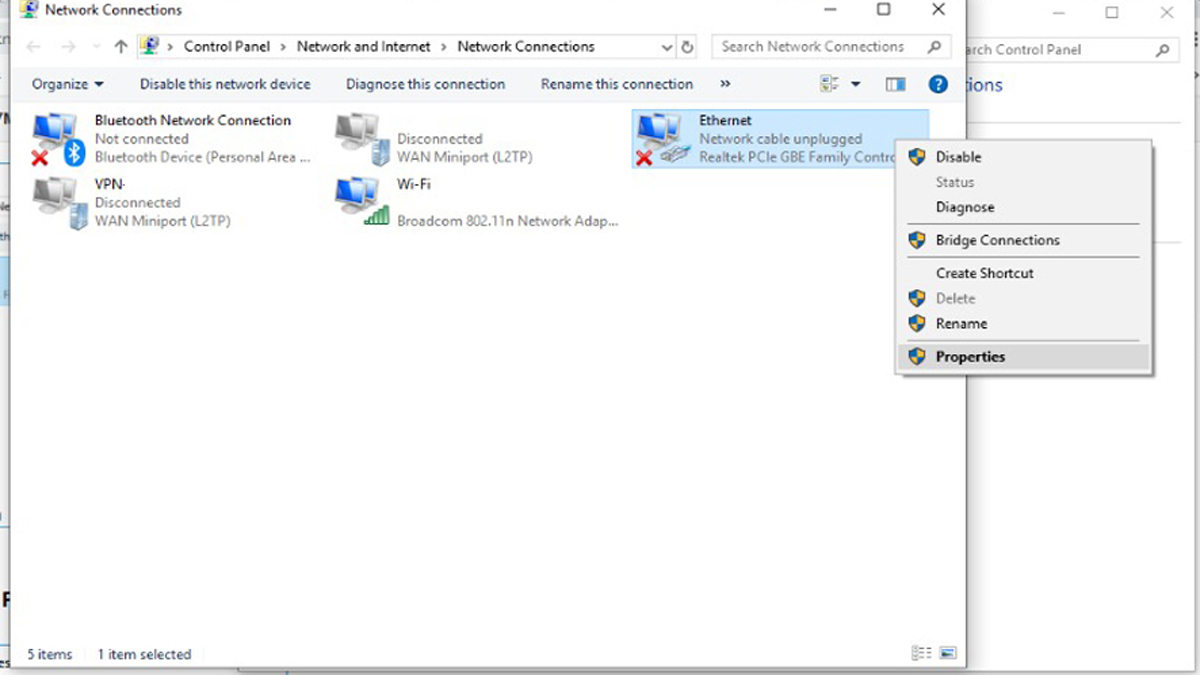Click Diagnose this connection button
The image size is (1200, 675).
[425, 85]
